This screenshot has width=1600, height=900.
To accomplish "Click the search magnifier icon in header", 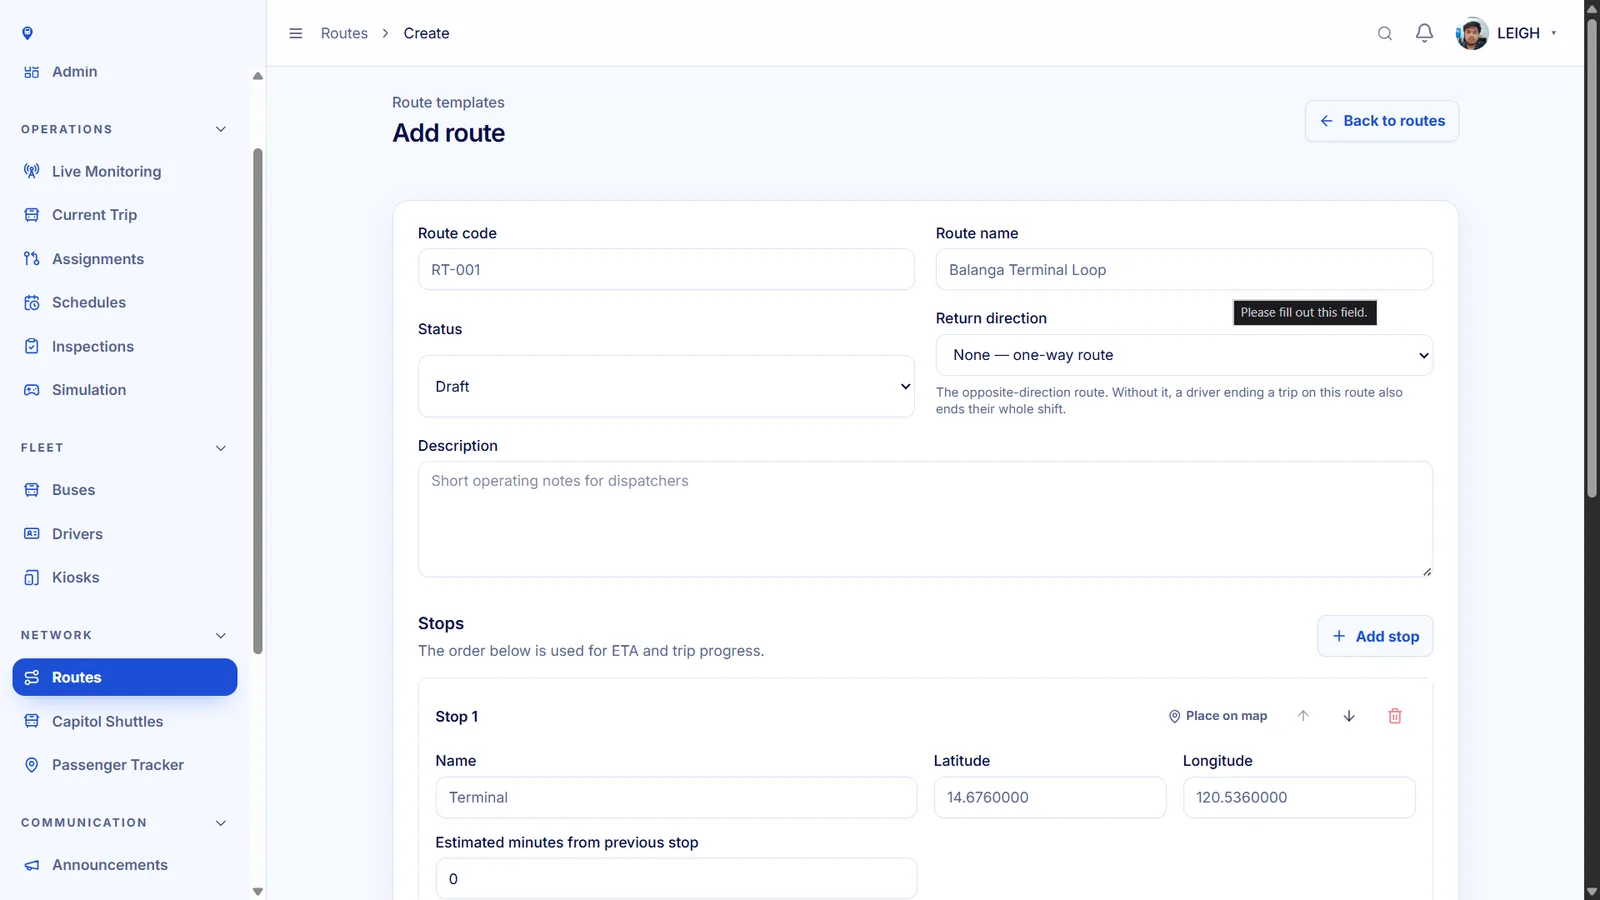I will click(x=1385, y=33).
